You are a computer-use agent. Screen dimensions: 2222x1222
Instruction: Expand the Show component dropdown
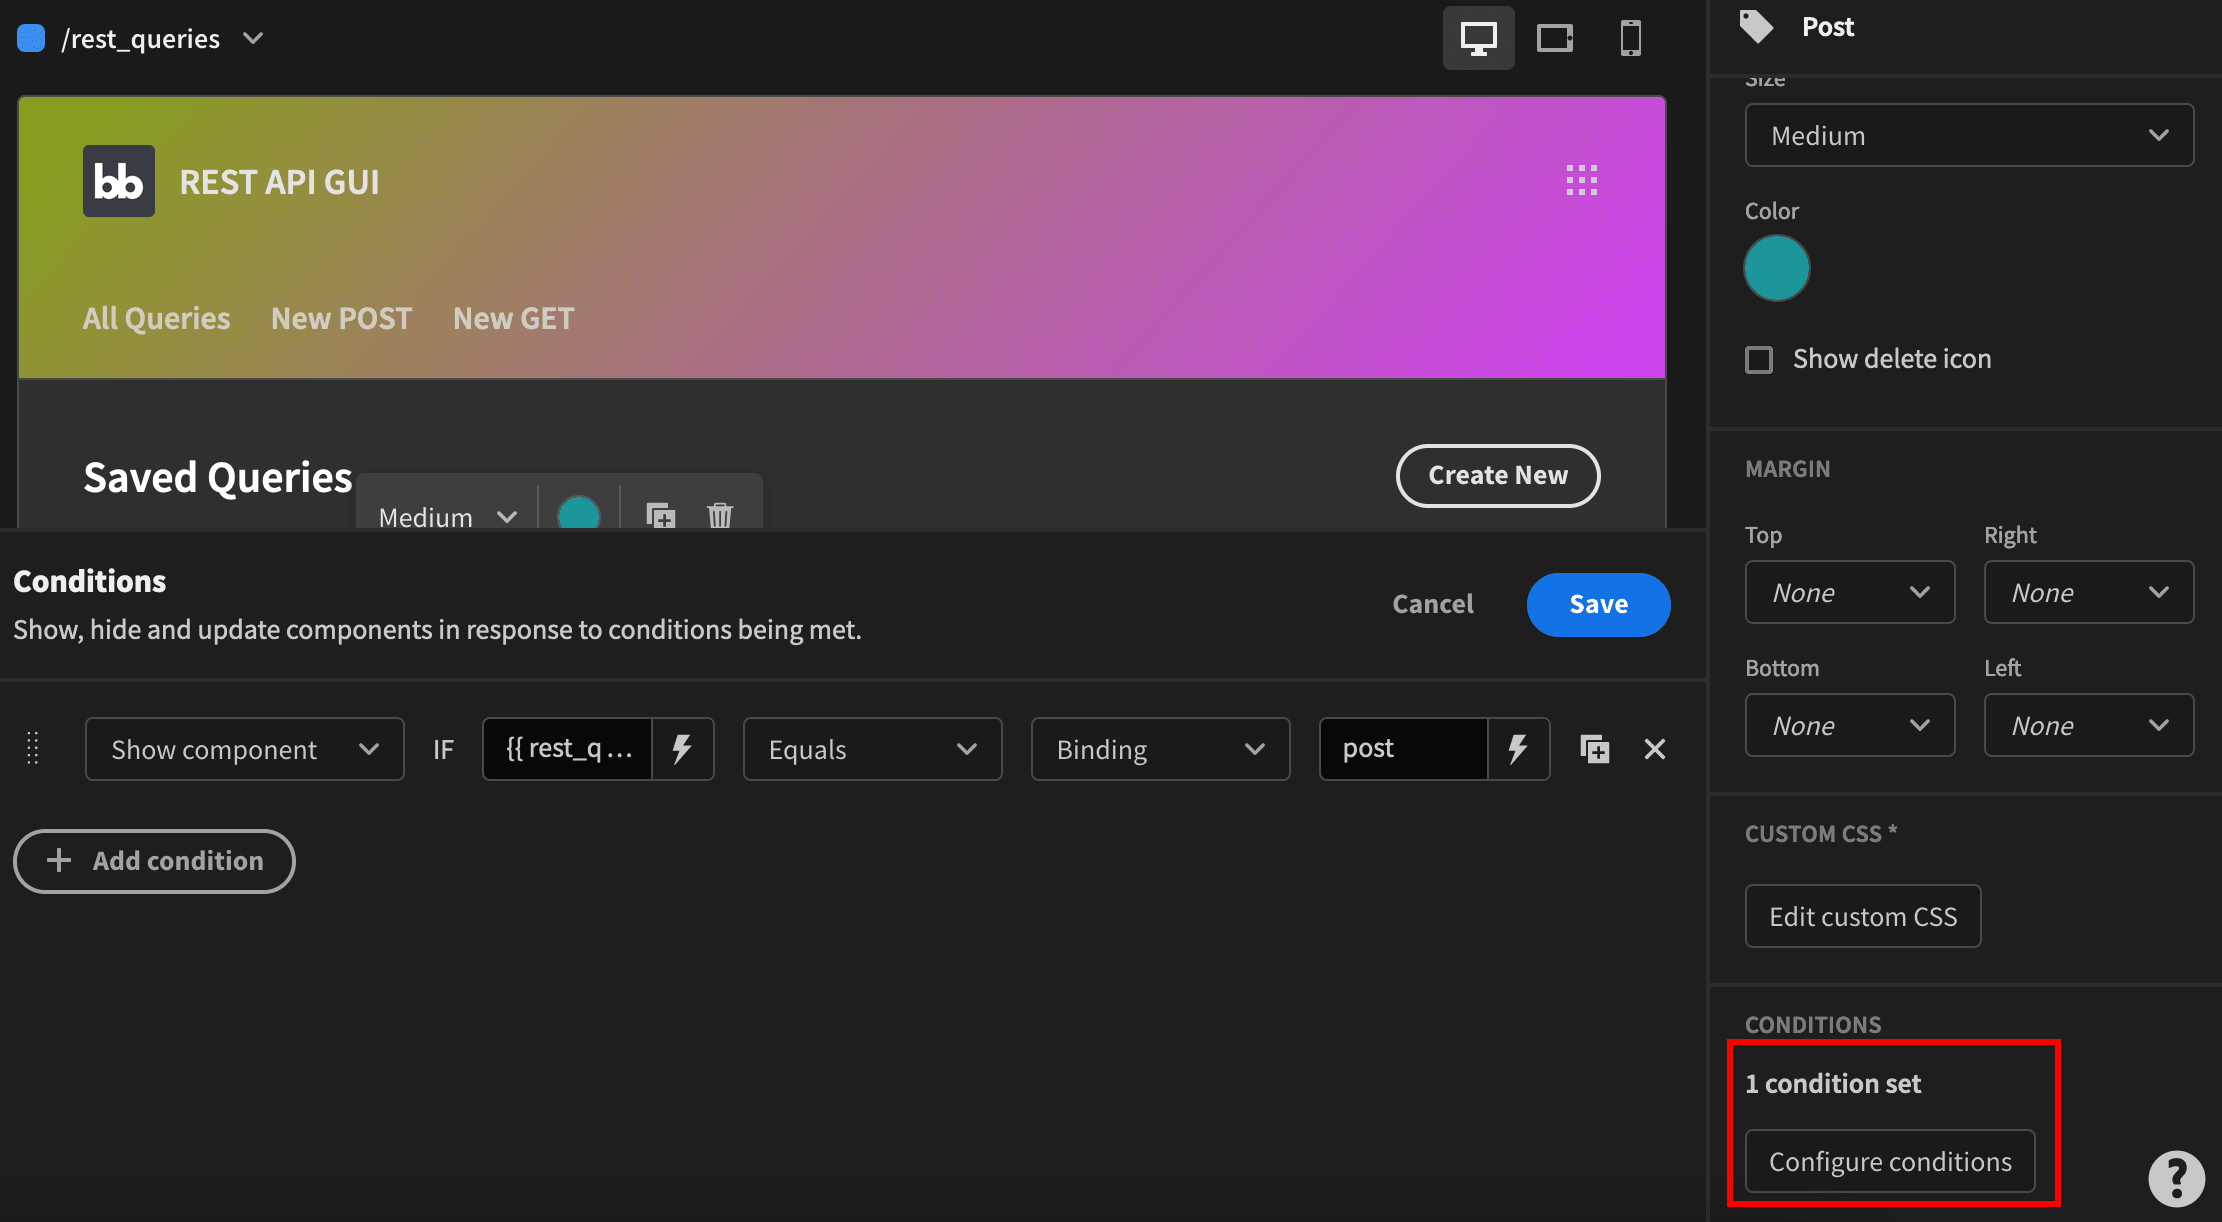click(245, 749)
